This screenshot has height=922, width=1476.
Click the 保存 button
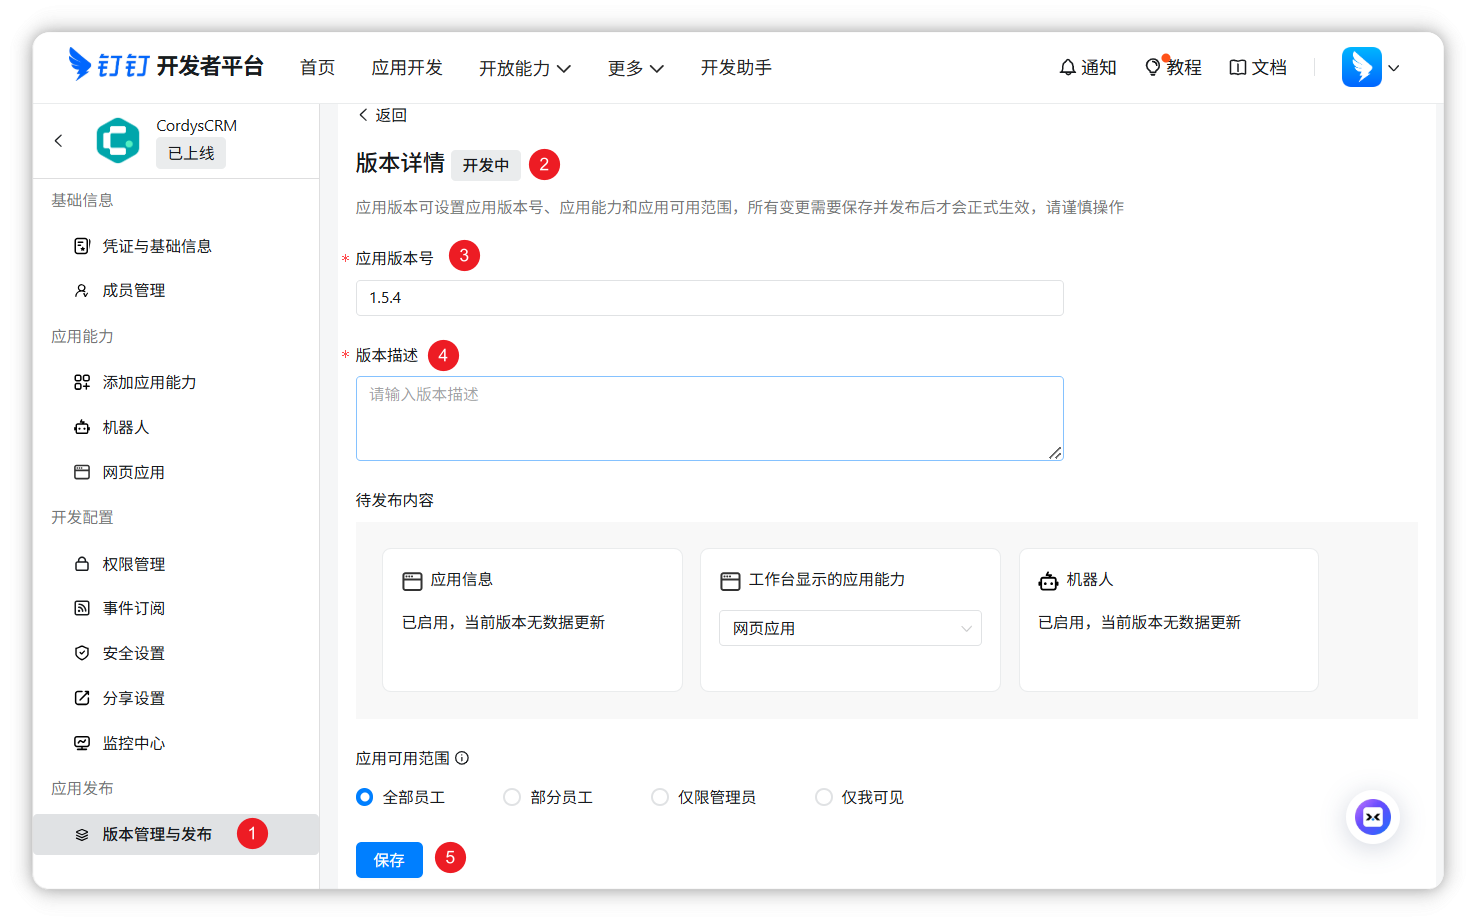click(x=389, y=860)
